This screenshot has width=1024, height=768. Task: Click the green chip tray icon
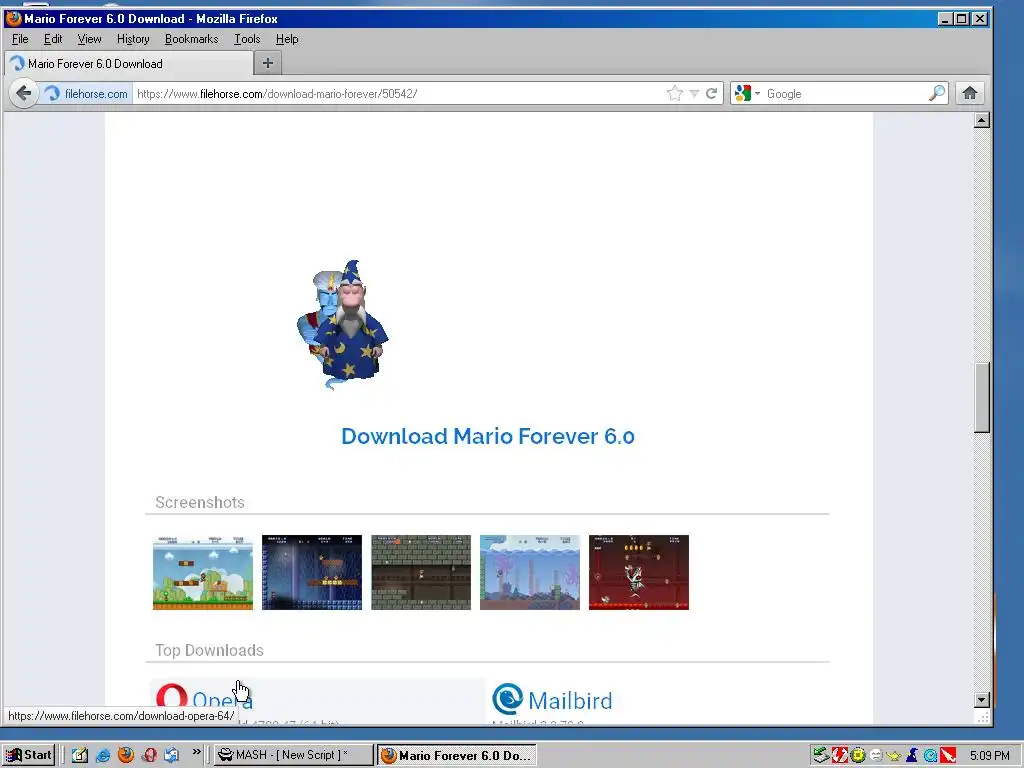[x=857, y=756]
